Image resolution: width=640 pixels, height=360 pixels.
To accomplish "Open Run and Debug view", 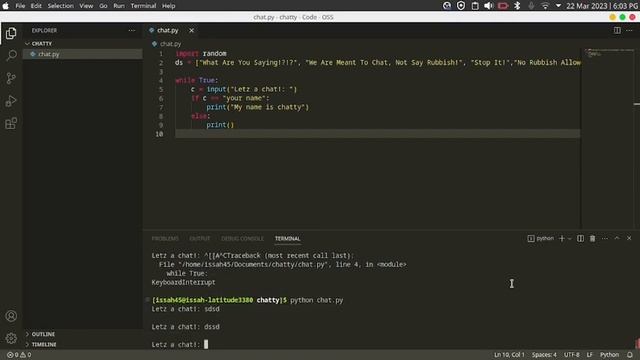I will [x=11, y=101].
